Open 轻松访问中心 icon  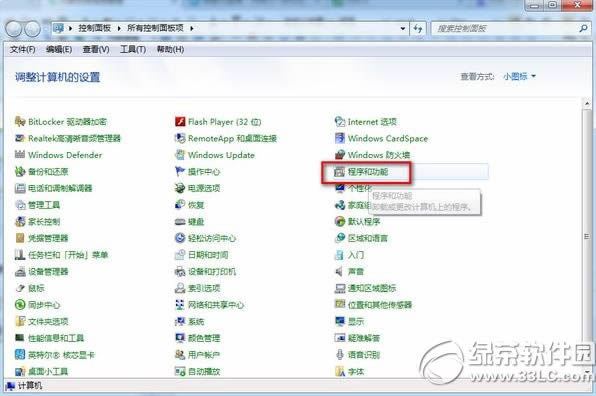(180, 238)
